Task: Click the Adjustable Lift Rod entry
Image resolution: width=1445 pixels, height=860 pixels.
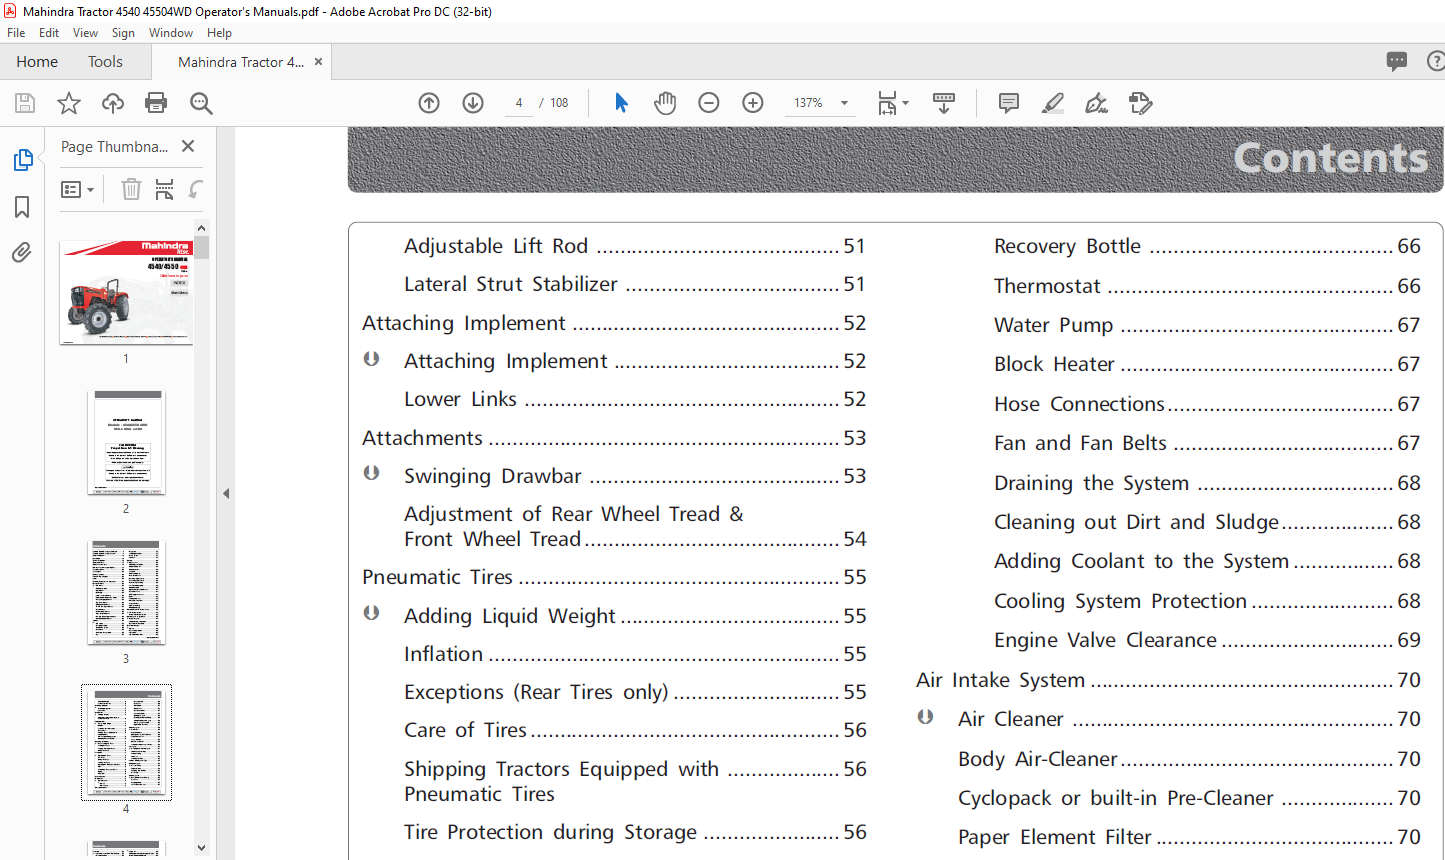Action: pos(635,246)
